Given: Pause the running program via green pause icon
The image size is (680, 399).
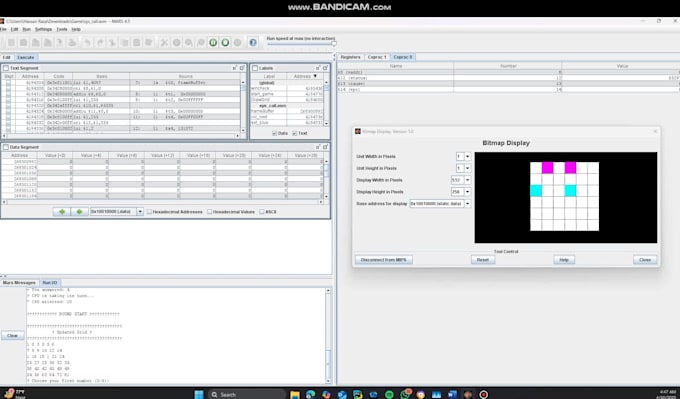Looking at the screenshot, I should 213,43.
